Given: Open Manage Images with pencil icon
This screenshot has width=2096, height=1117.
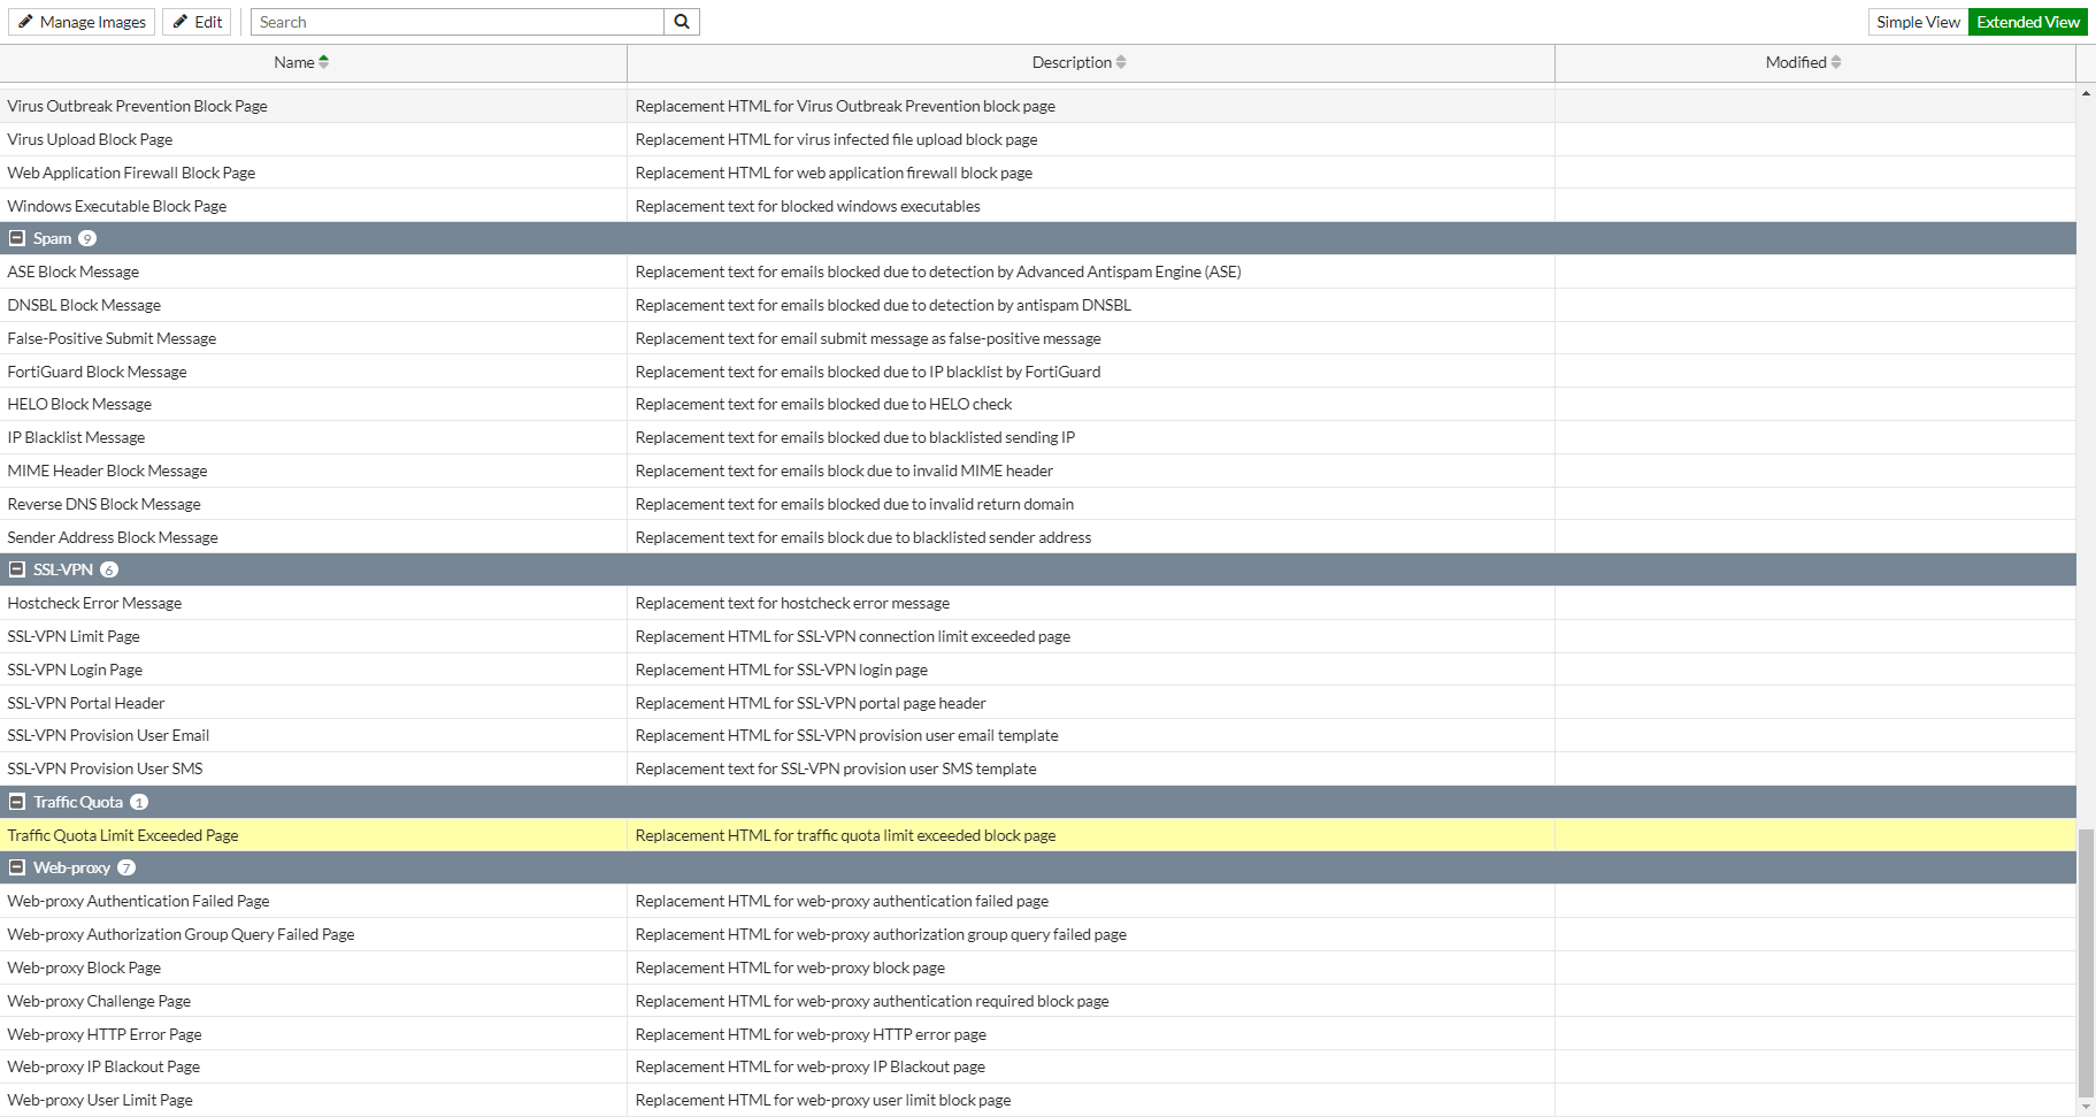Looking at the screenshot, I should tap(82, 22).
